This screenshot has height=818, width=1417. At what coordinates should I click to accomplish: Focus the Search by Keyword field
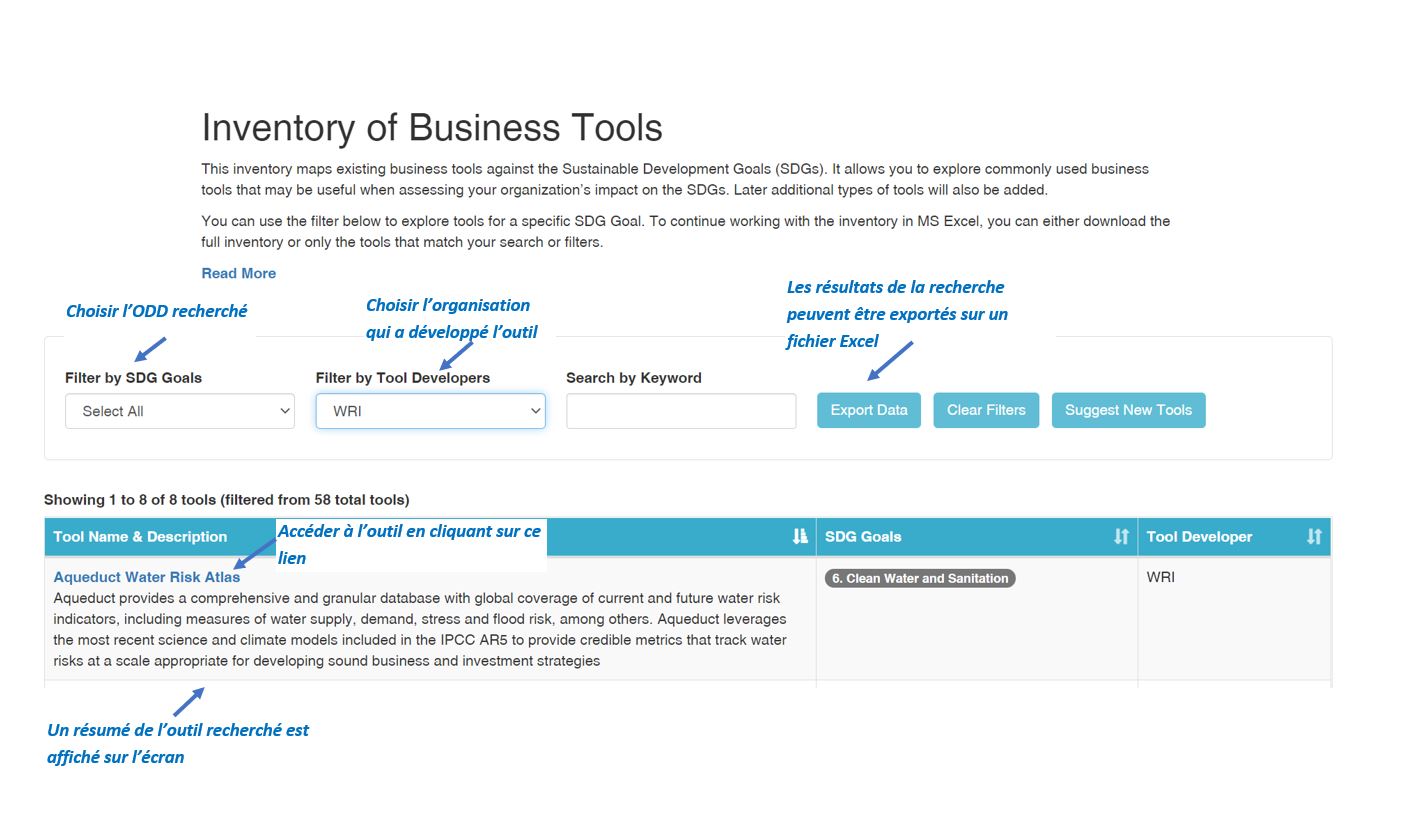pos(681,411)
